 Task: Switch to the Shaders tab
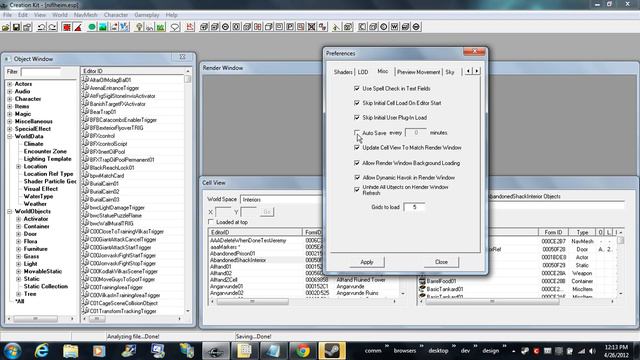tap(343, 72)
